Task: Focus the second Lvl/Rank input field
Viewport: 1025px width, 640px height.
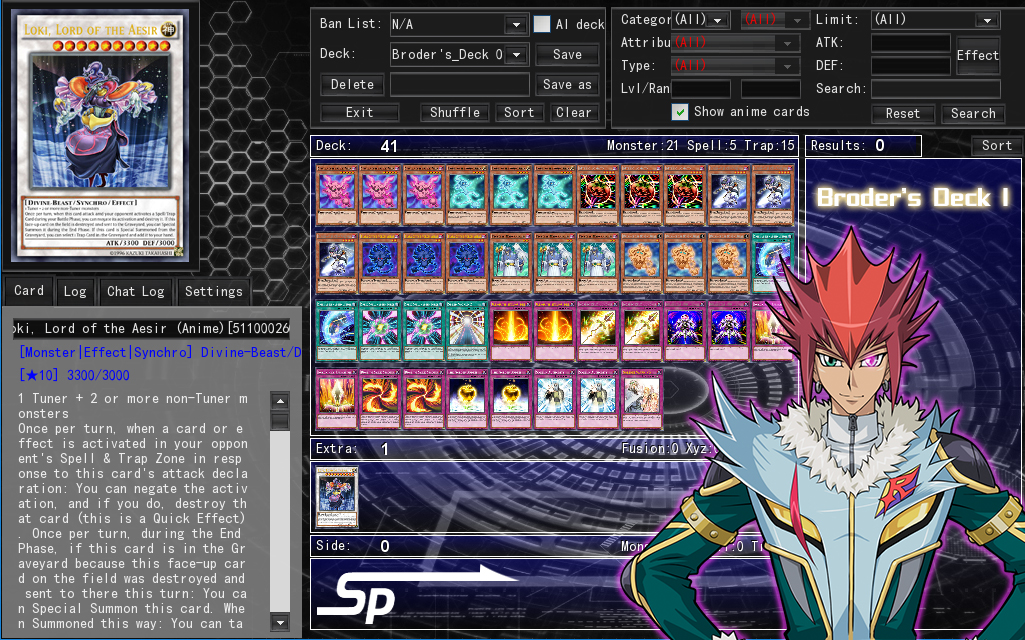Action: point(771,88)
